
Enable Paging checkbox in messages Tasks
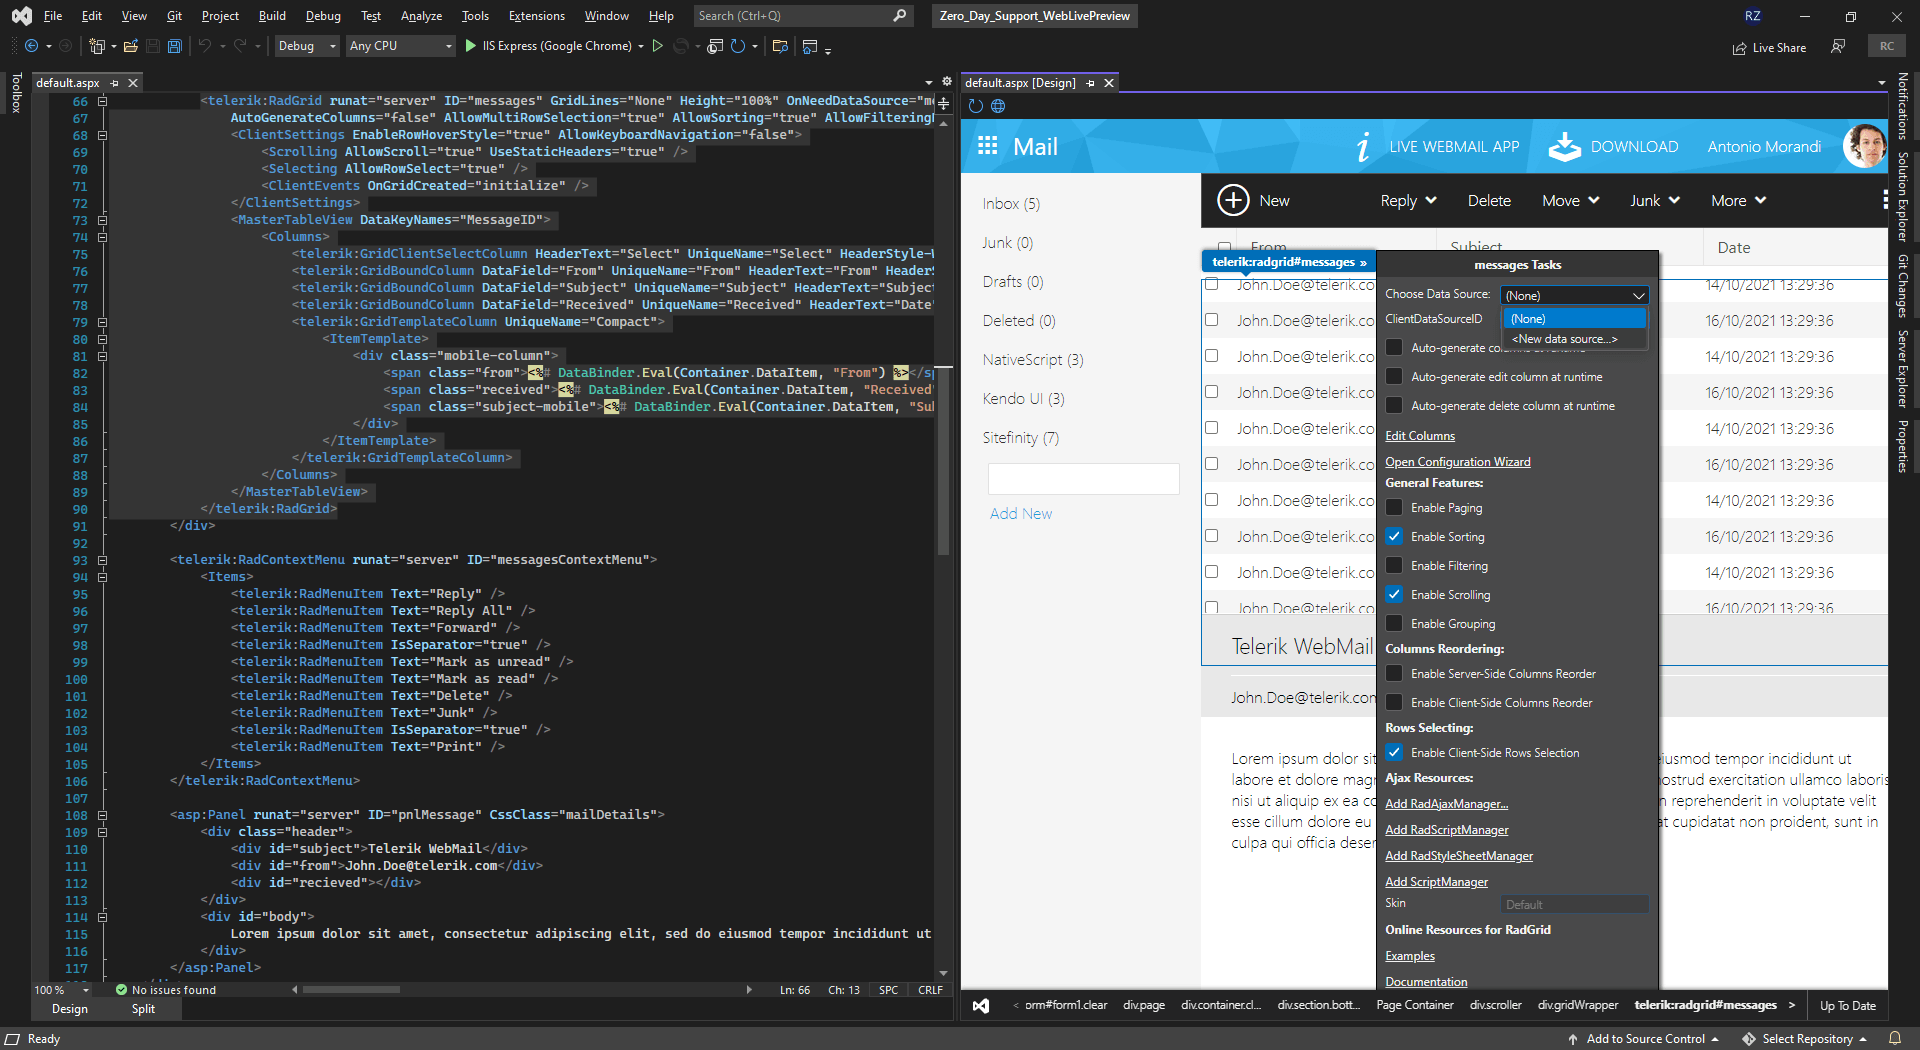(1394, 508)
